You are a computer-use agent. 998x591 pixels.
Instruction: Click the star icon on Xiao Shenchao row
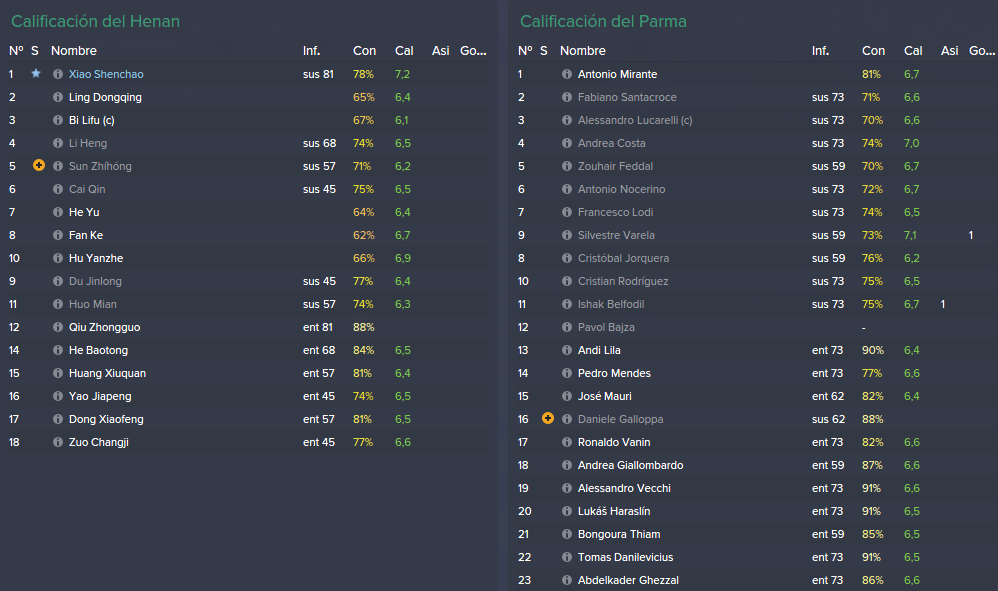click(x=36, y=73)
